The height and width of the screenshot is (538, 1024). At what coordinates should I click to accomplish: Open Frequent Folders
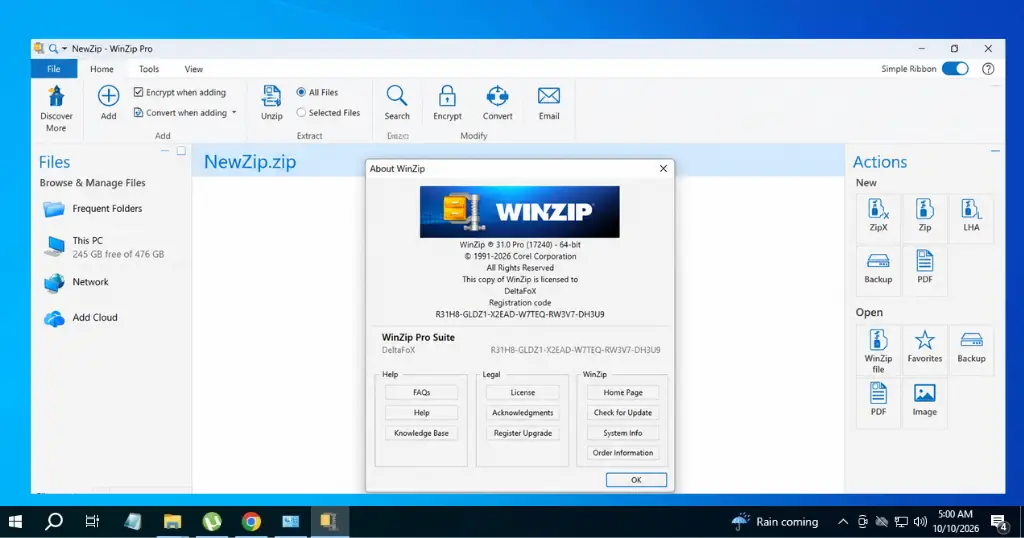coord(92,209)
